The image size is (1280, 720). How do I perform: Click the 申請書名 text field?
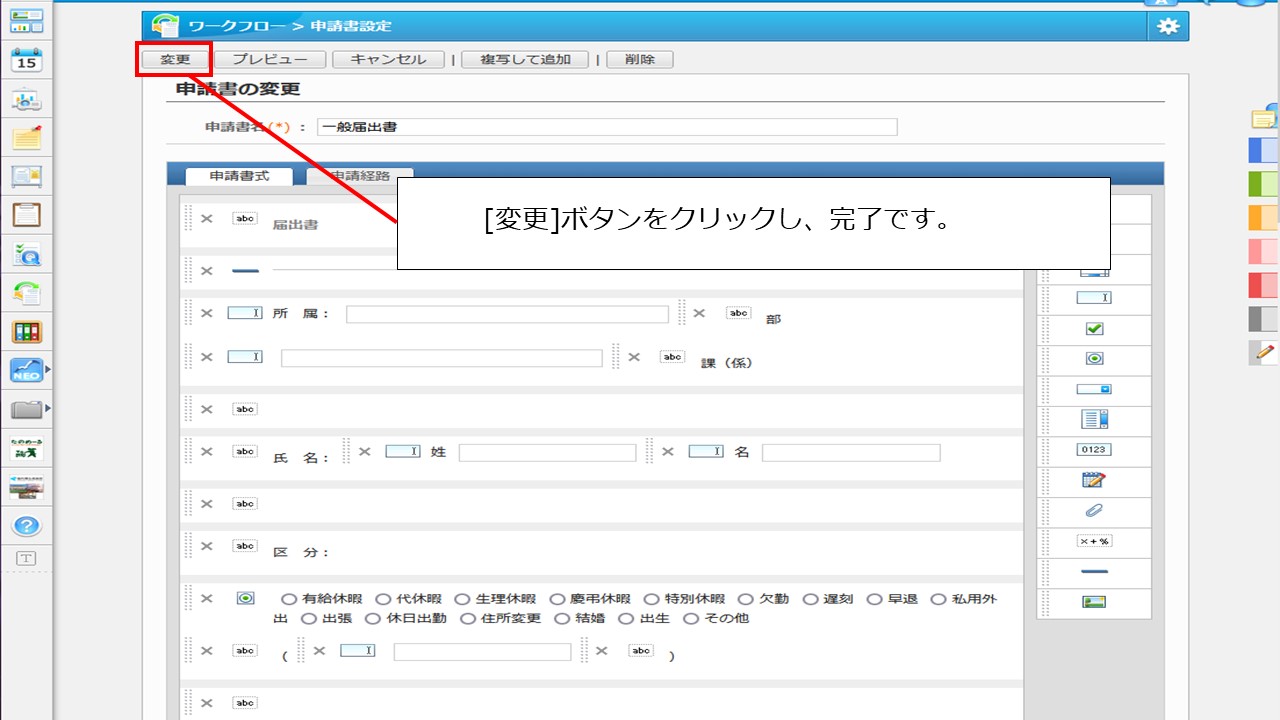(607, 127)
